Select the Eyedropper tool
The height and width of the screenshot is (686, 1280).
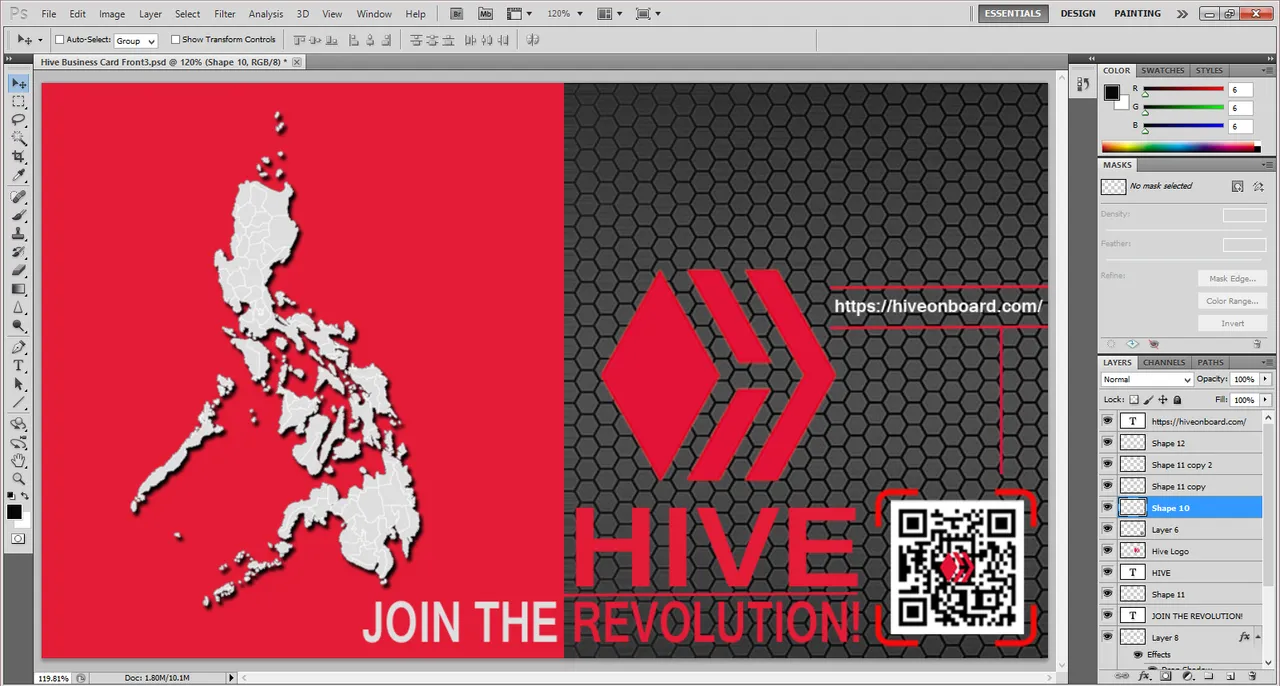[19, 176]
